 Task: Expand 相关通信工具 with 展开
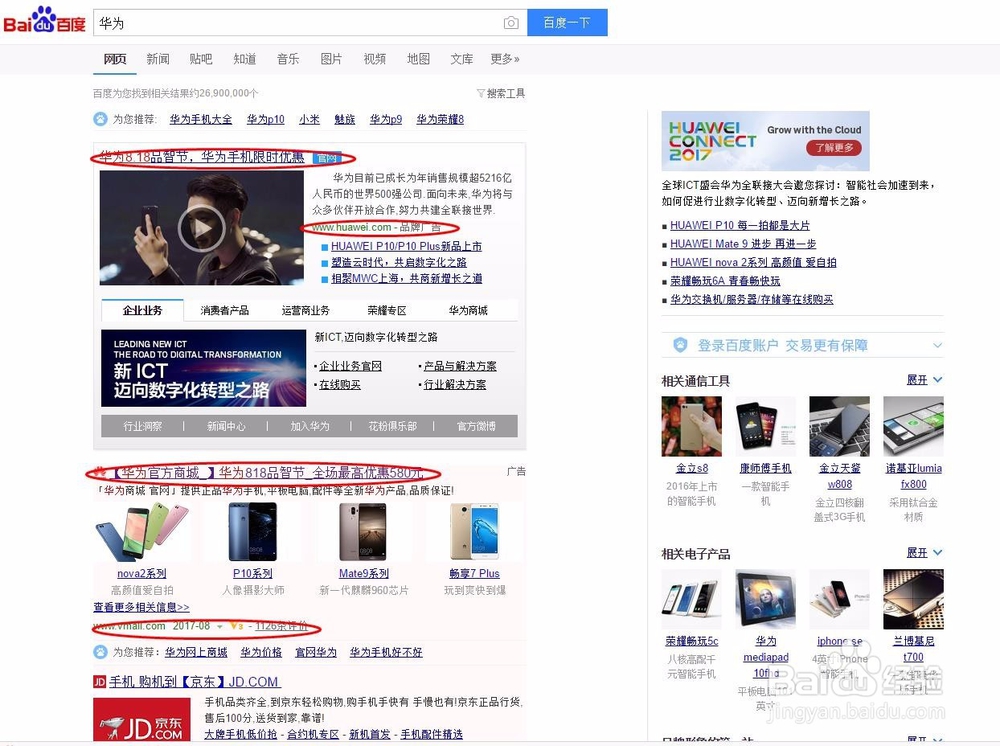point(924,379)
